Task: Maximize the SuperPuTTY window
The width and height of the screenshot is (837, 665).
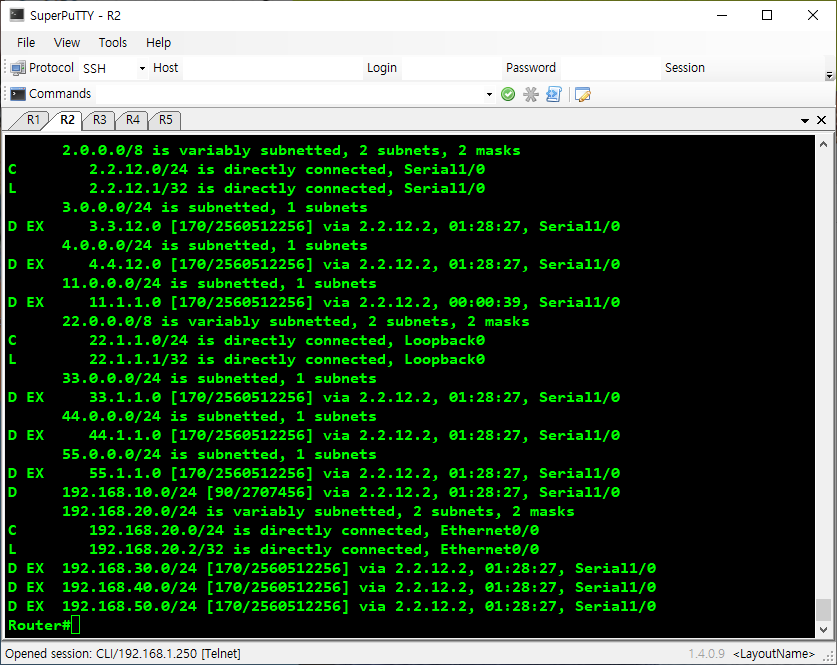Action: pyautogui.click(x=767, y=15)
